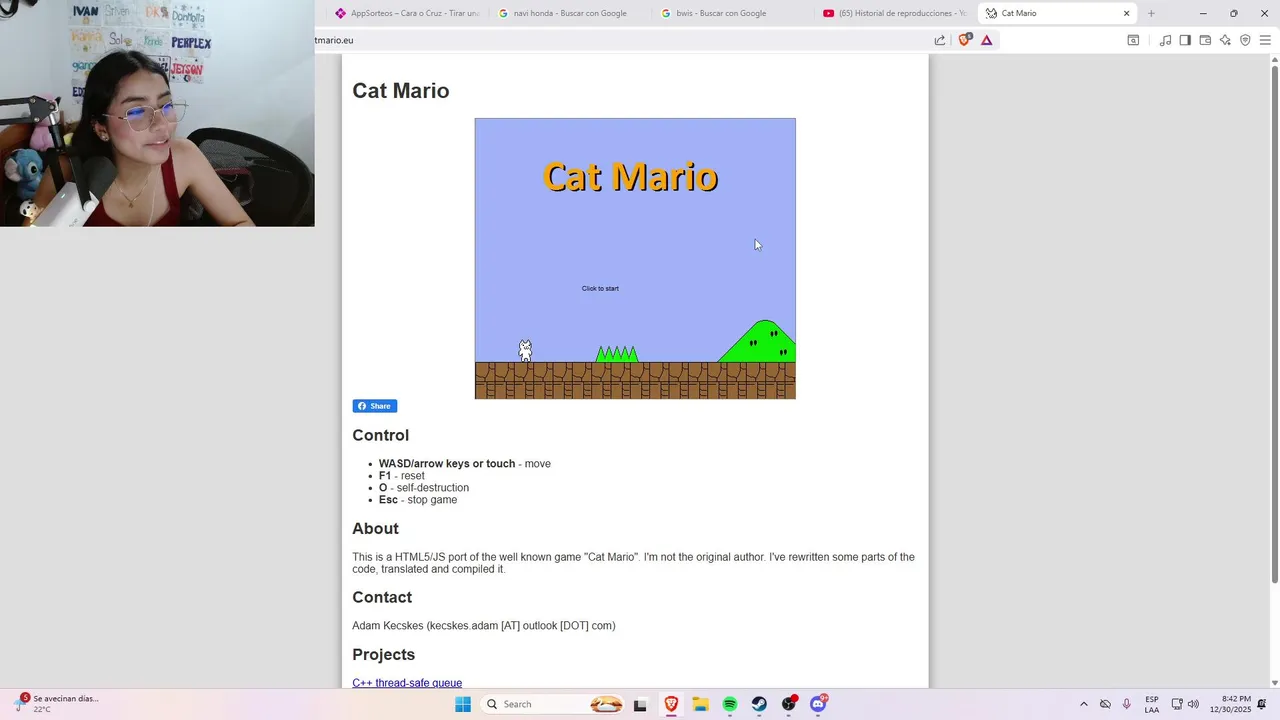Image resolution: width=1280 pixels, height=720 pixels.
Task: Switch to the navi honda Google tab
Action: (570, 13)
